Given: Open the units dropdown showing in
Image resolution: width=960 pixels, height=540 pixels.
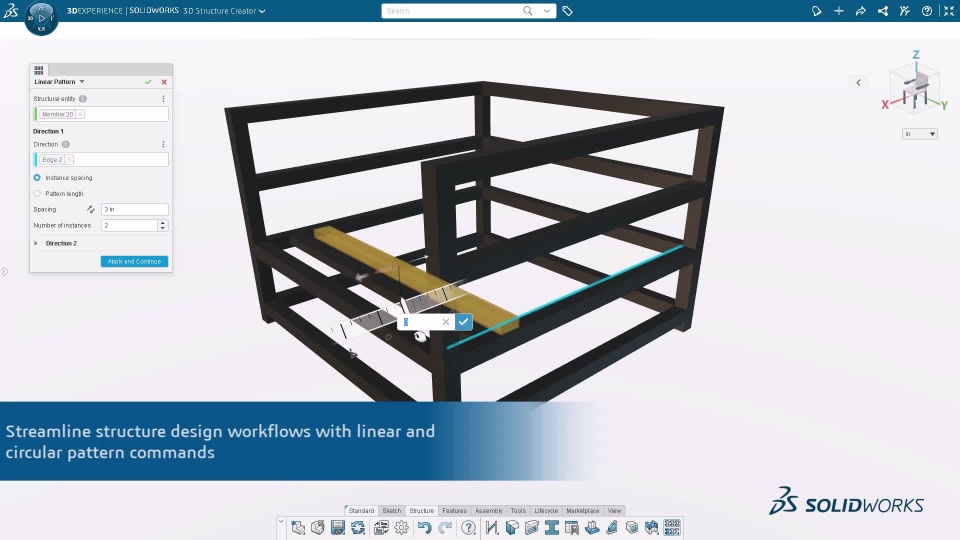Looking at the screenshot, I should 920,133.
